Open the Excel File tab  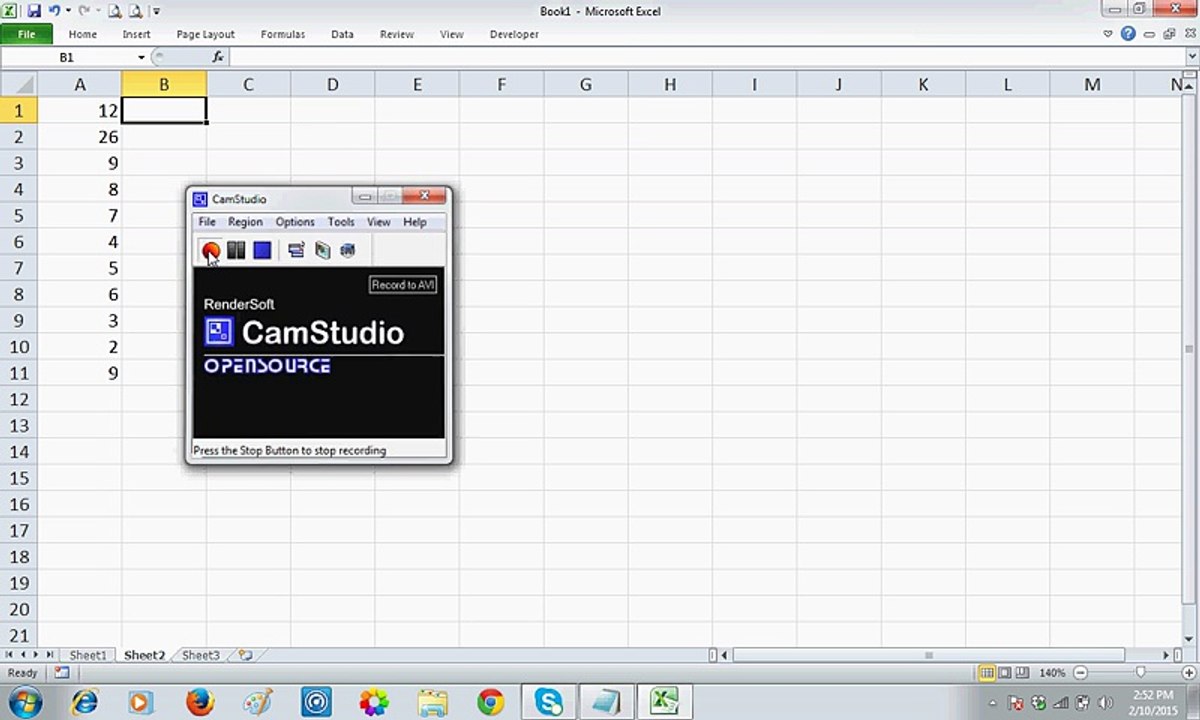pos(27,34)
